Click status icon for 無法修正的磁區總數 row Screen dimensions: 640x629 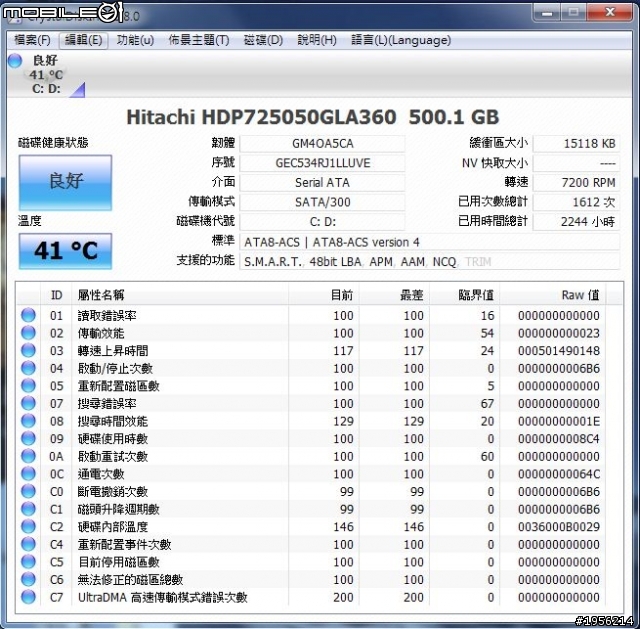tap(28, 579)
